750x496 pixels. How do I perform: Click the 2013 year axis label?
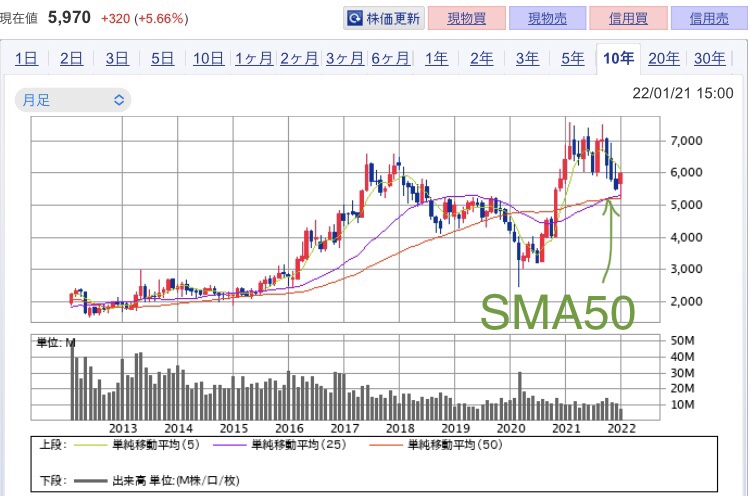123,428
